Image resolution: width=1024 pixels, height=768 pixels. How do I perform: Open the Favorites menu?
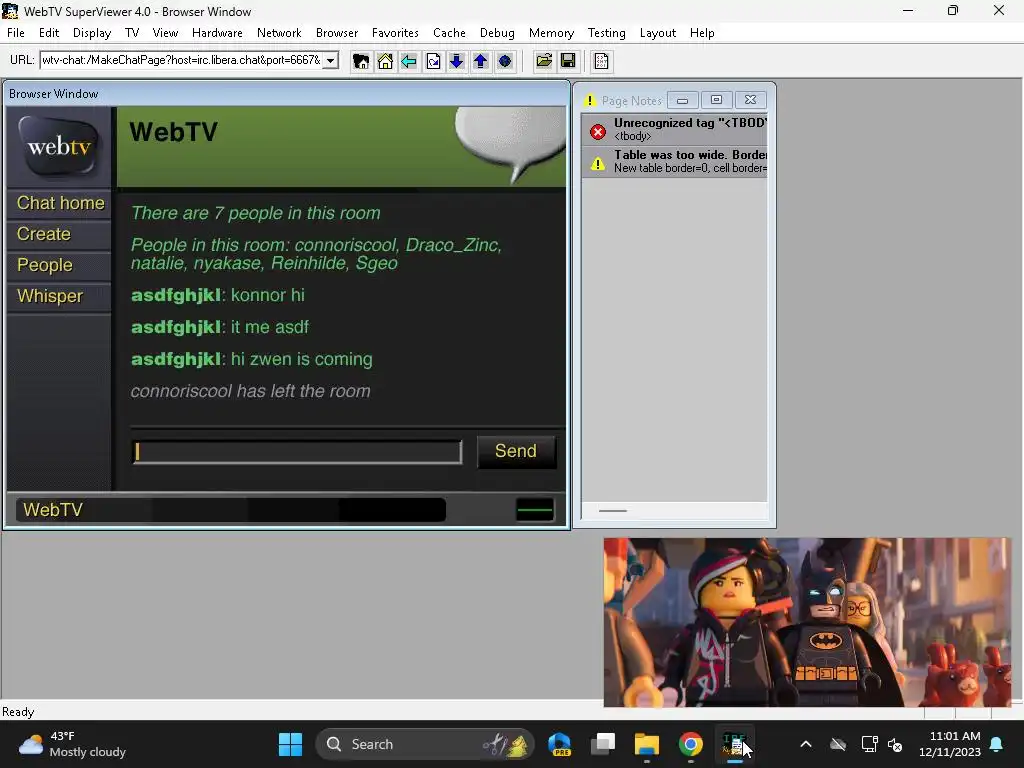tap(395, 33)
